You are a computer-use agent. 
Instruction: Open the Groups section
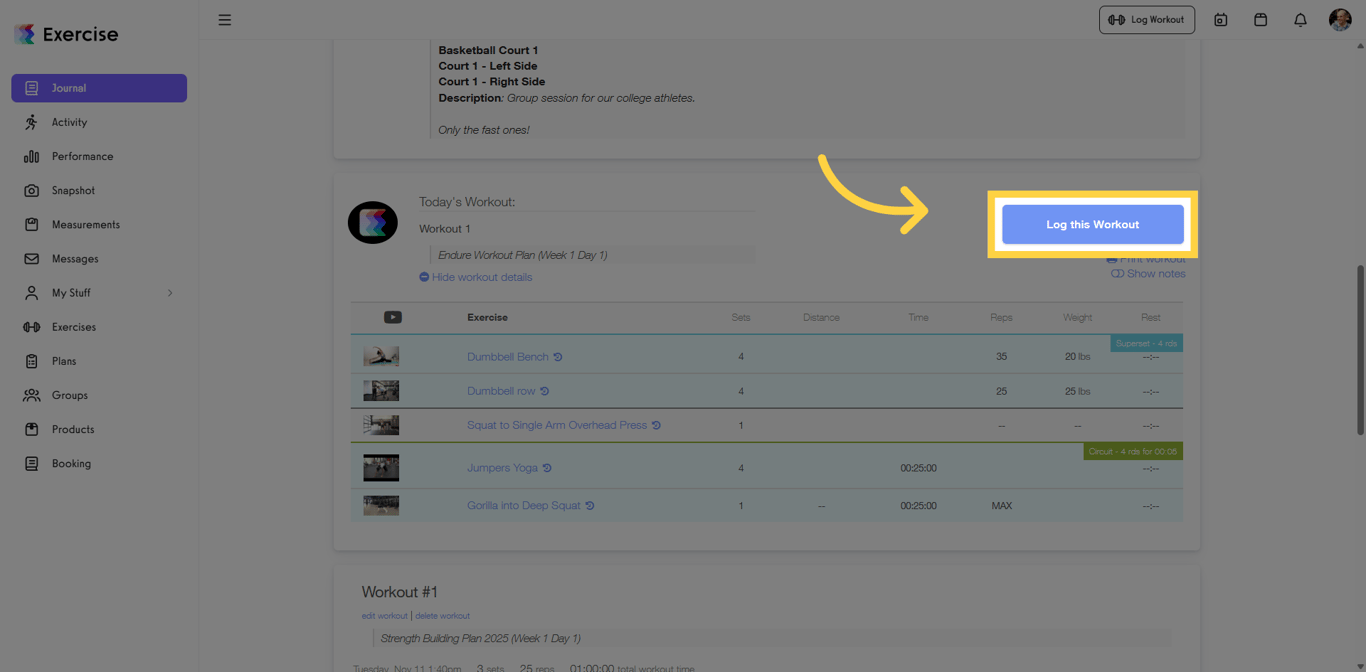click(64, 395)
